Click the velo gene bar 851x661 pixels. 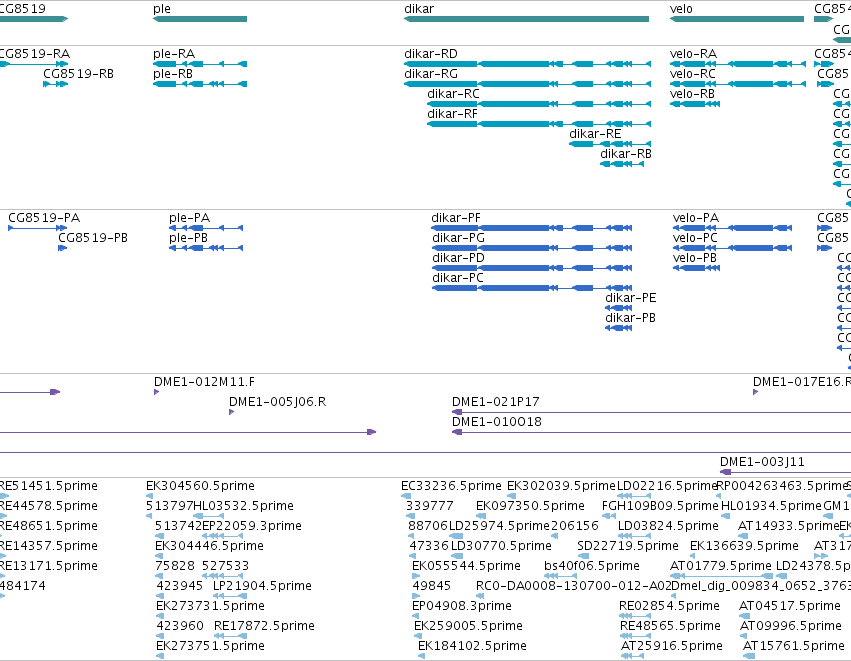[x=737, y=19]
